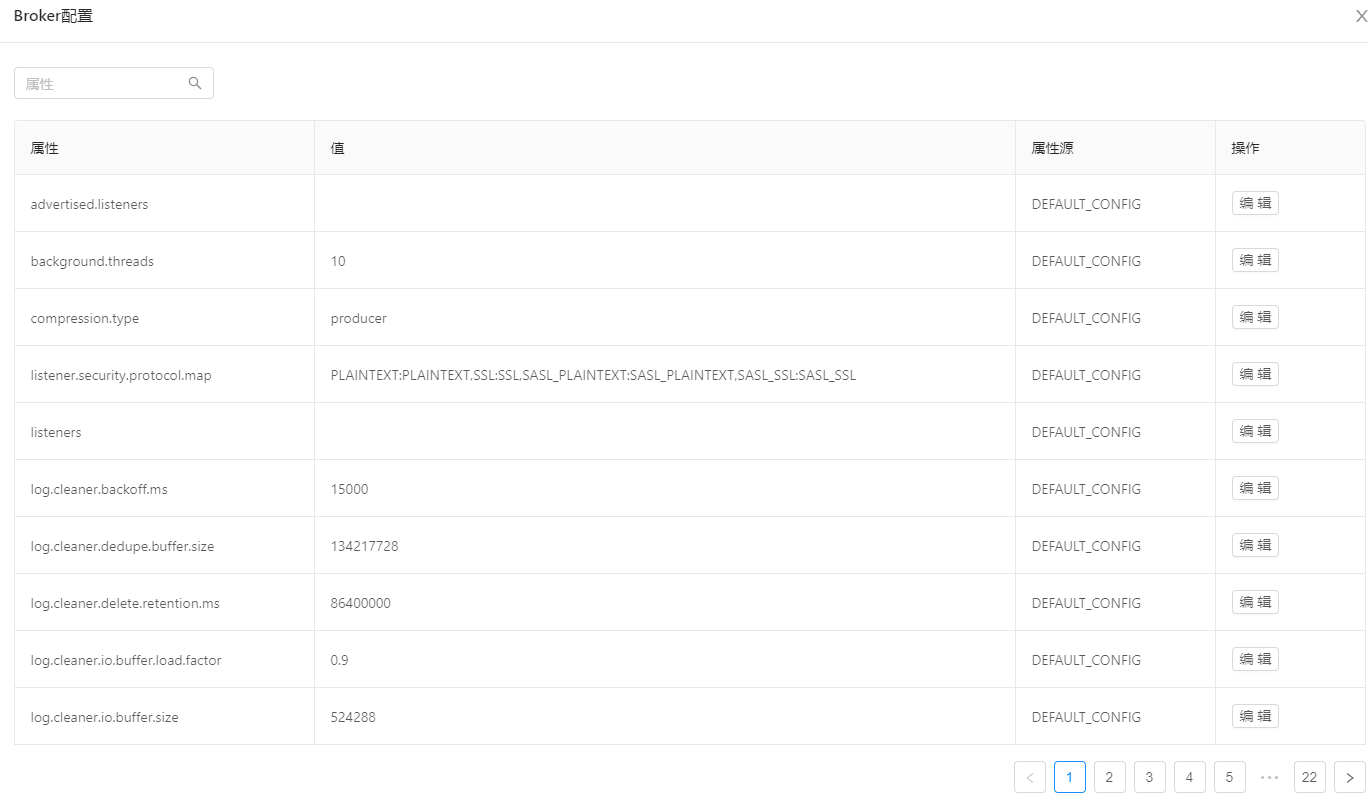Jump to last page 22
The image size is (1368, 805).
[x=1309, y=777]
